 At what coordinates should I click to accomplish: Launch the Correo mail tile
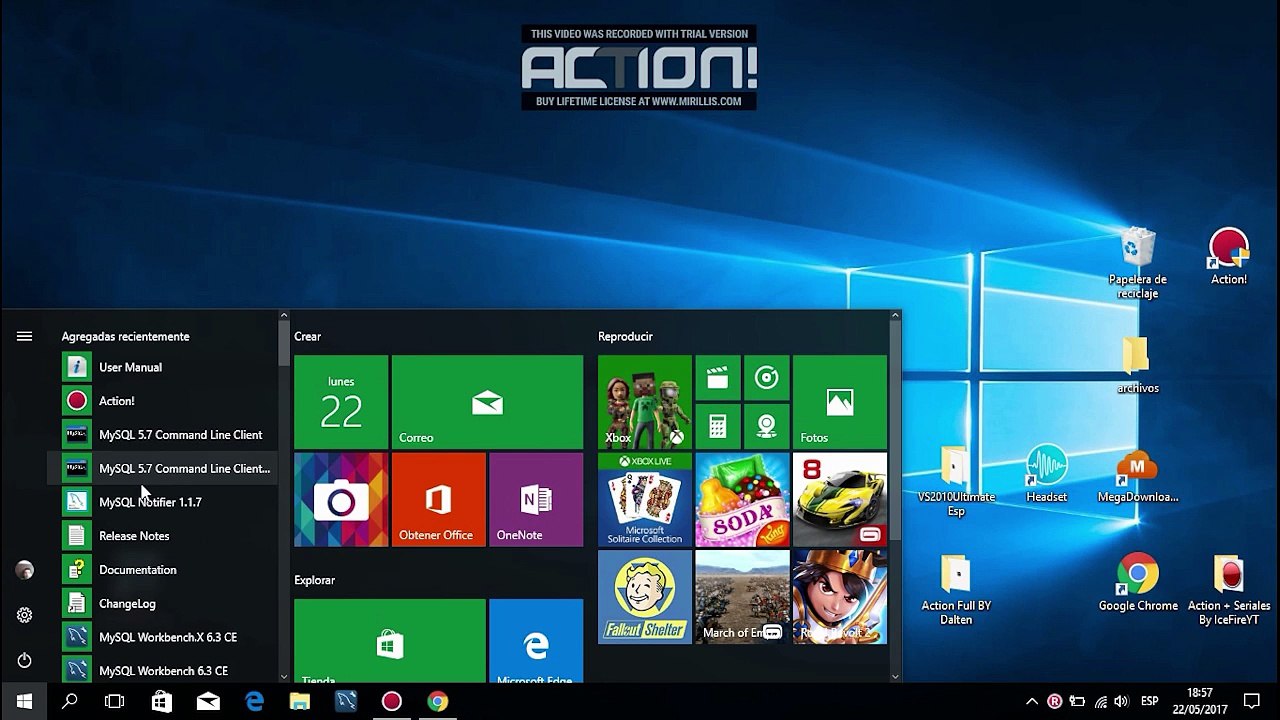pyautogui.click(x=487, y=402)
